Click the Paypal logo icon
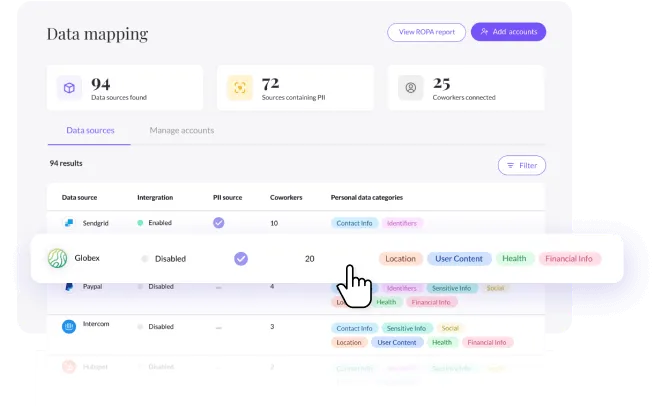662x406 pixels. [x=69, y=286]
